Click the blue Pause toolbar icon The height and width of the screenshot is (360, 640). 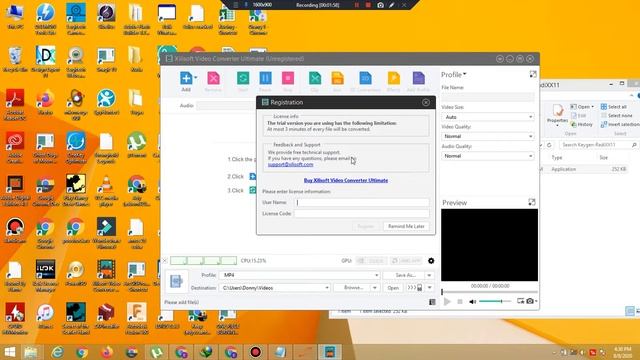[x=265, y=78]
